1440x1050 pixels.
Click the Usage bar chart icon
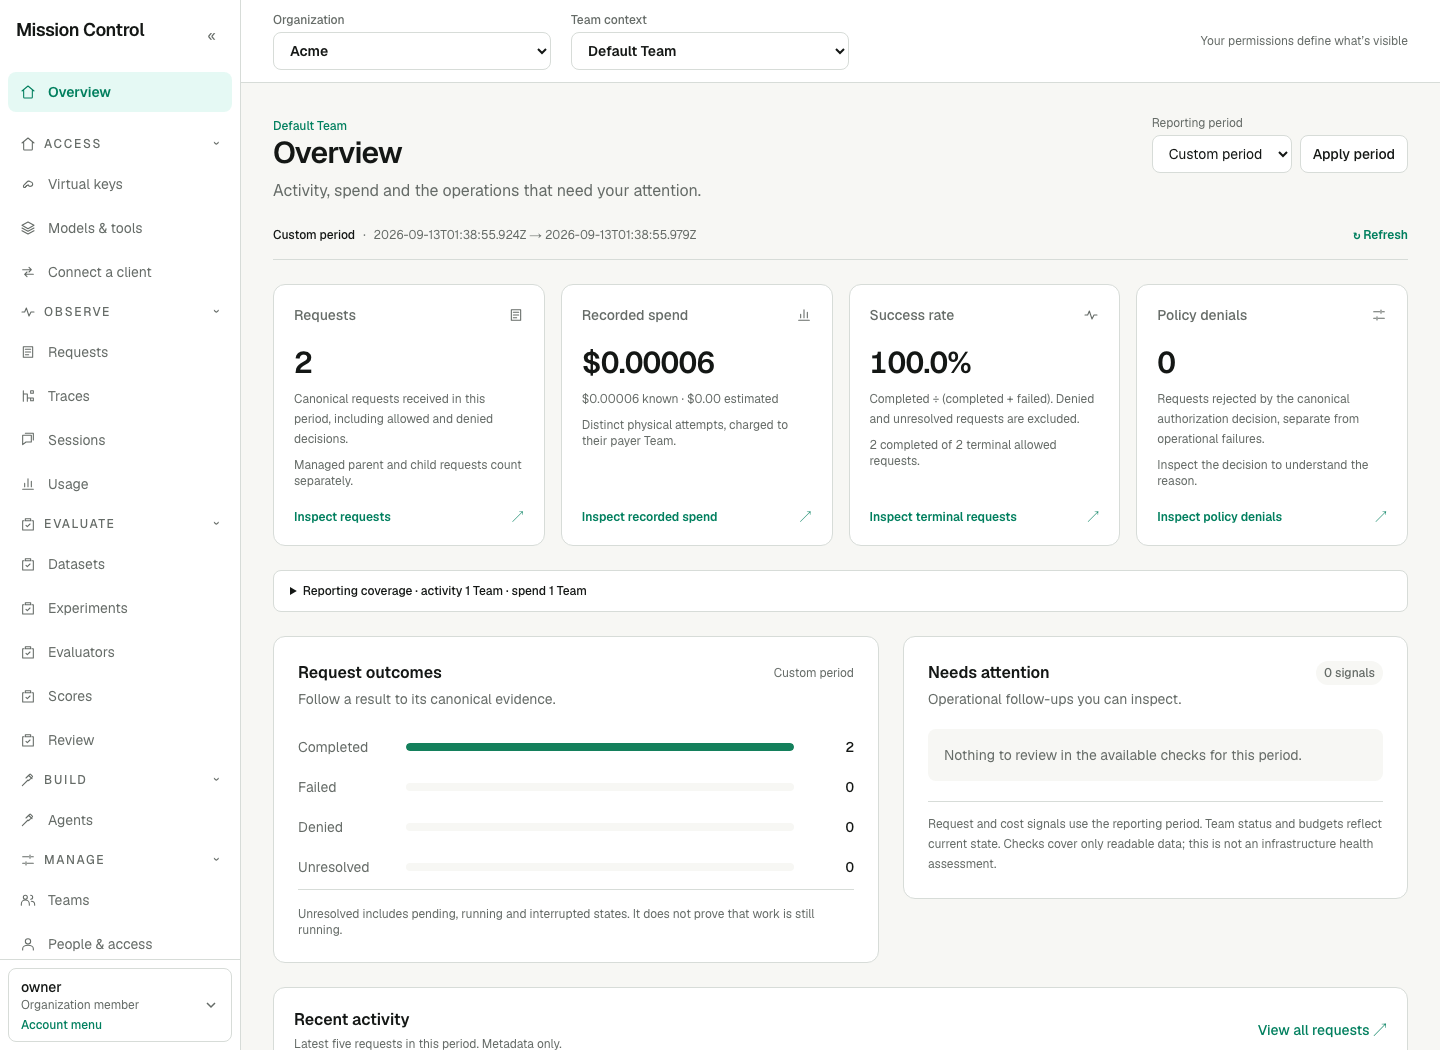click(28, 484)
